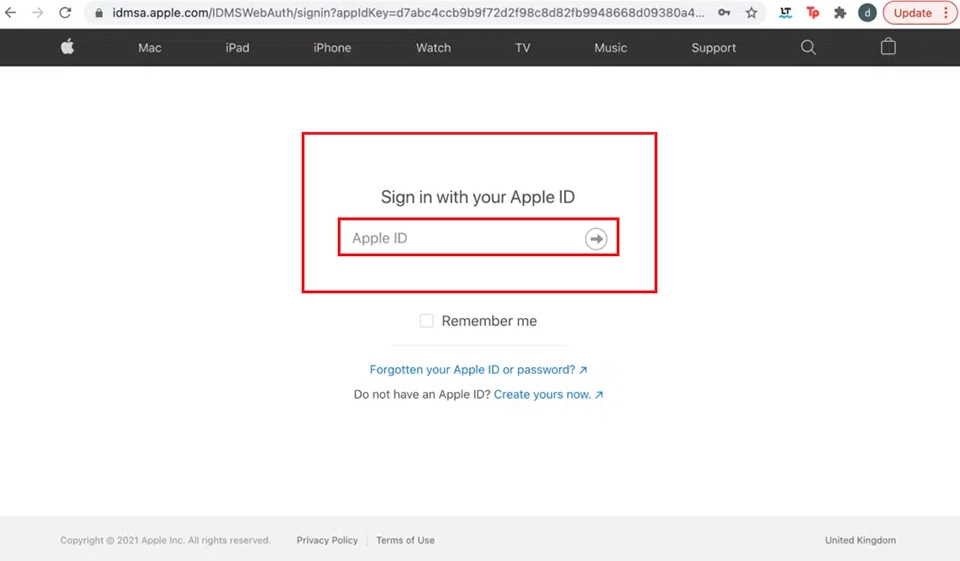This screenshot has height=561, width=960.
Task: Open the TV menu item
Action: coord(522,48)
